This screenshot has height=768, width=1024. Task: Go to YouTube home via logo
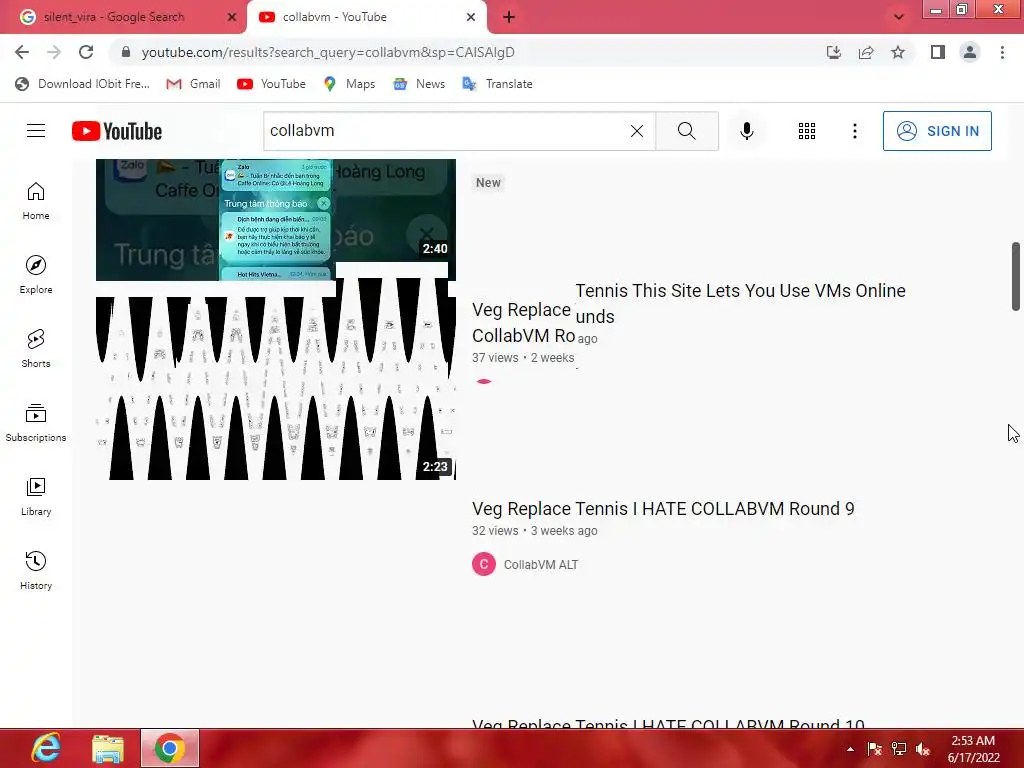(117, 131)
